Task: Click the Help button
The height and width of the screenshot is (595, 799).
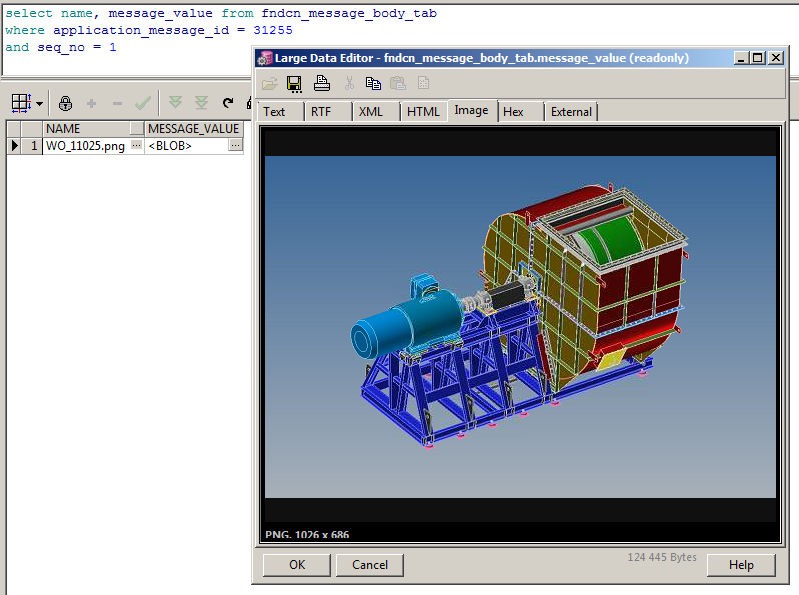Action: (741, 565)
